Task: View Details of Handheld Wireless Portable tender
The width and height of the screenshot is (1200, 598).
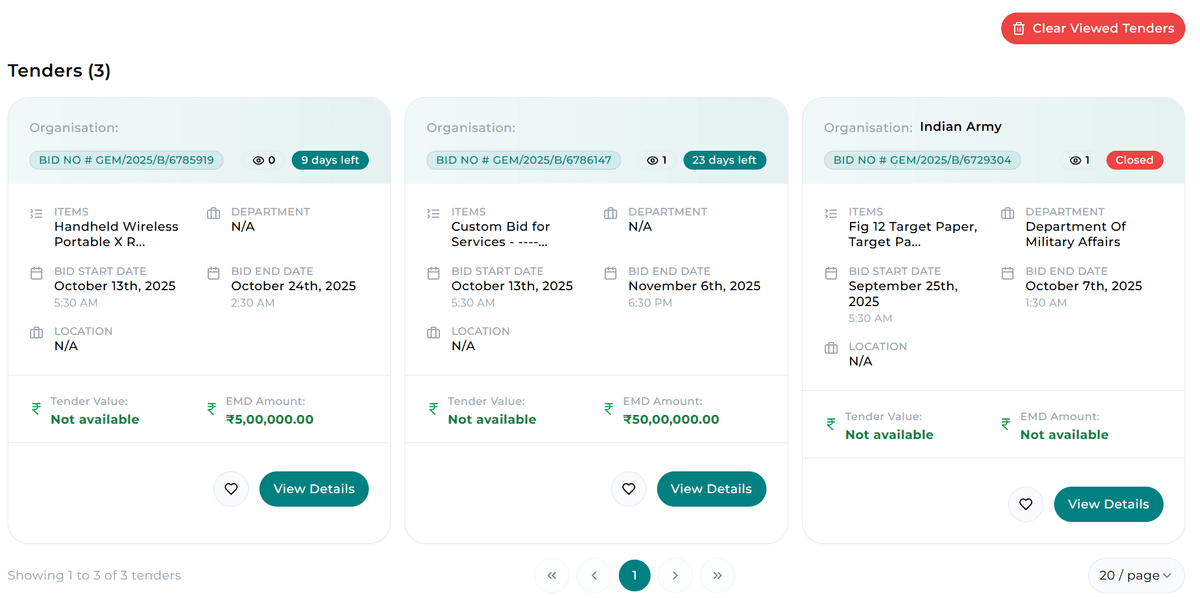Action: pos(314,489)
